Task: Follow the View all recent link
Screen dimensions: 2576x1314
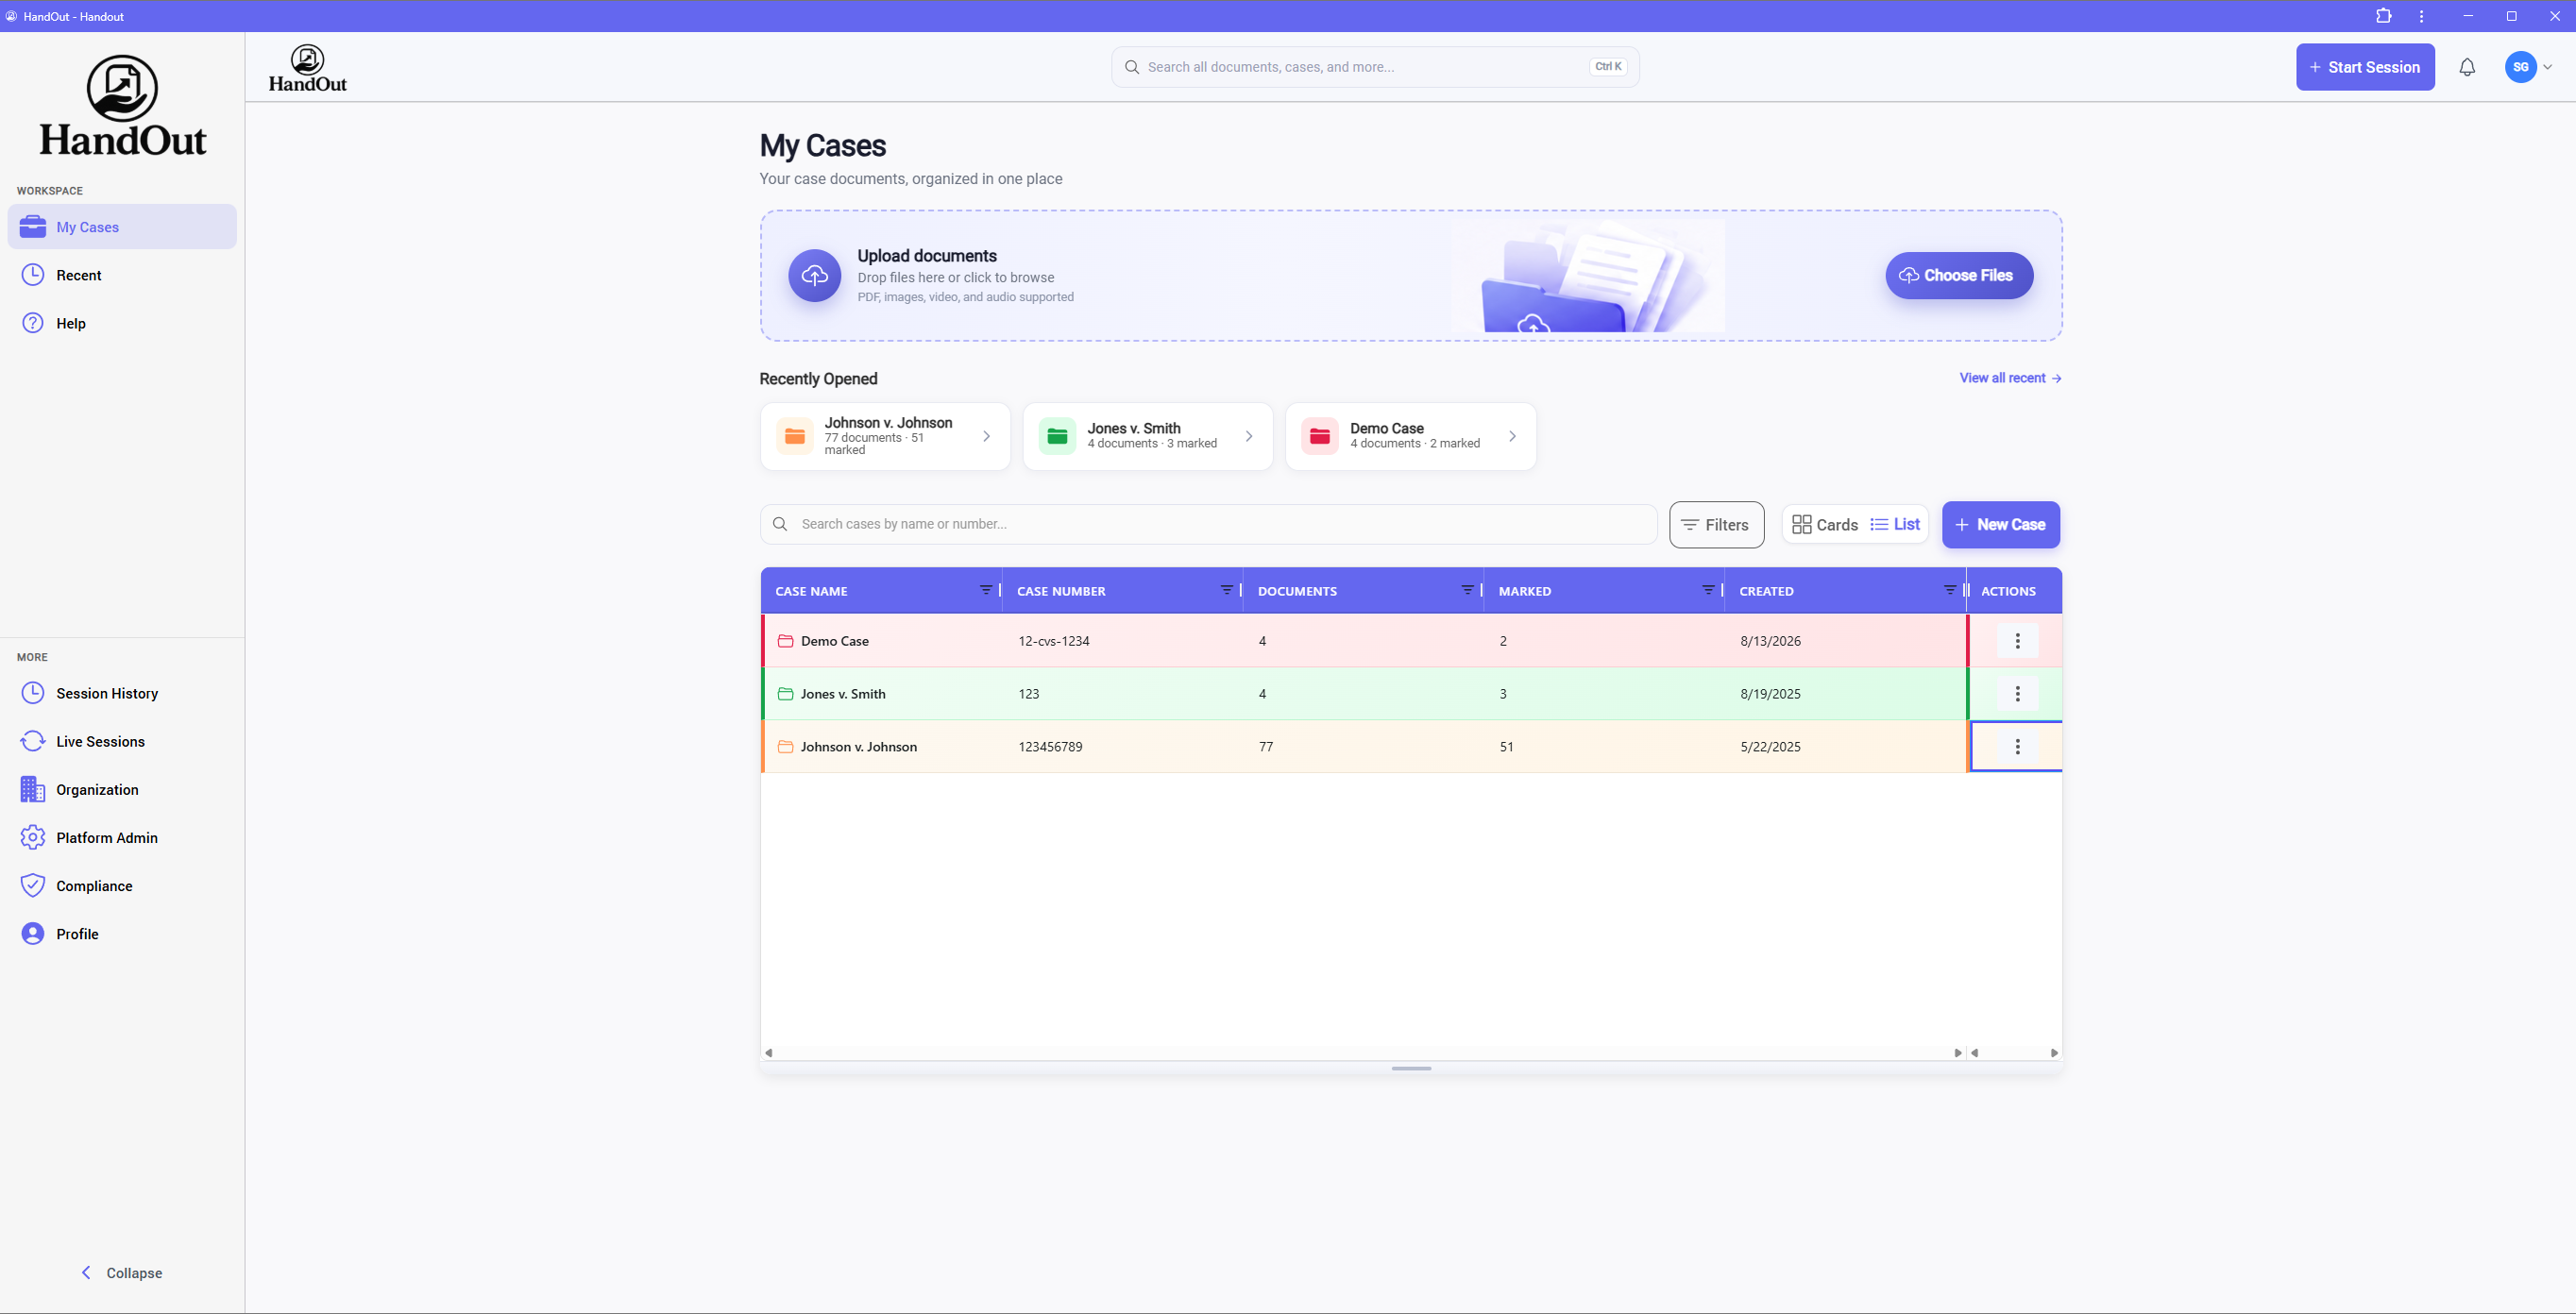Action: coord(2010,378)
